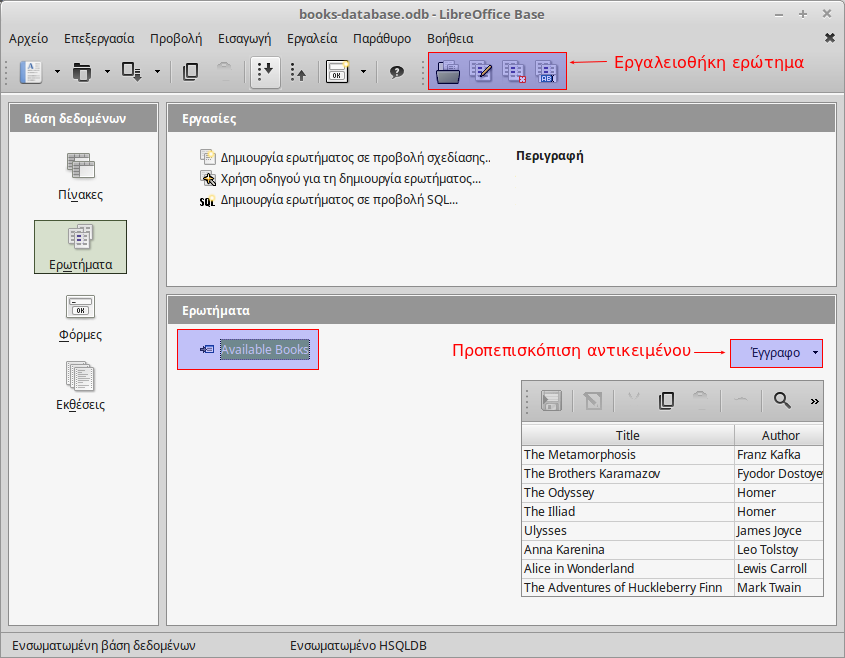Select the Available Books query
845x658 pixels.
tap(265, 349)
